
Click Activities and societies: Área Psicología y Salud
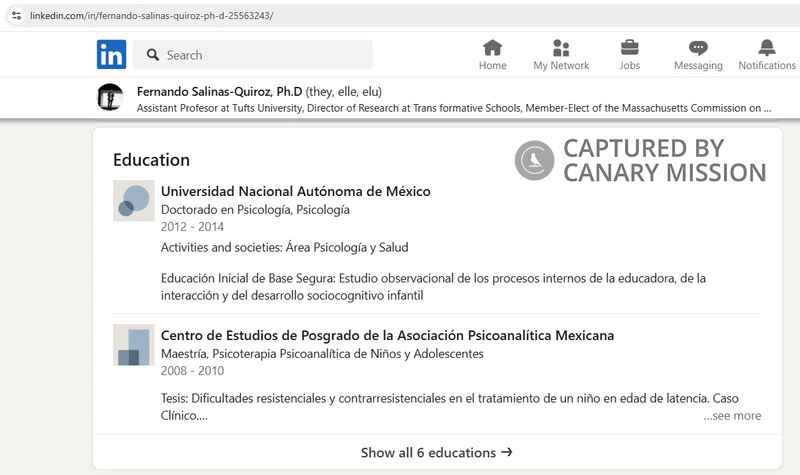pyautogui.click(x=285, y=247)
